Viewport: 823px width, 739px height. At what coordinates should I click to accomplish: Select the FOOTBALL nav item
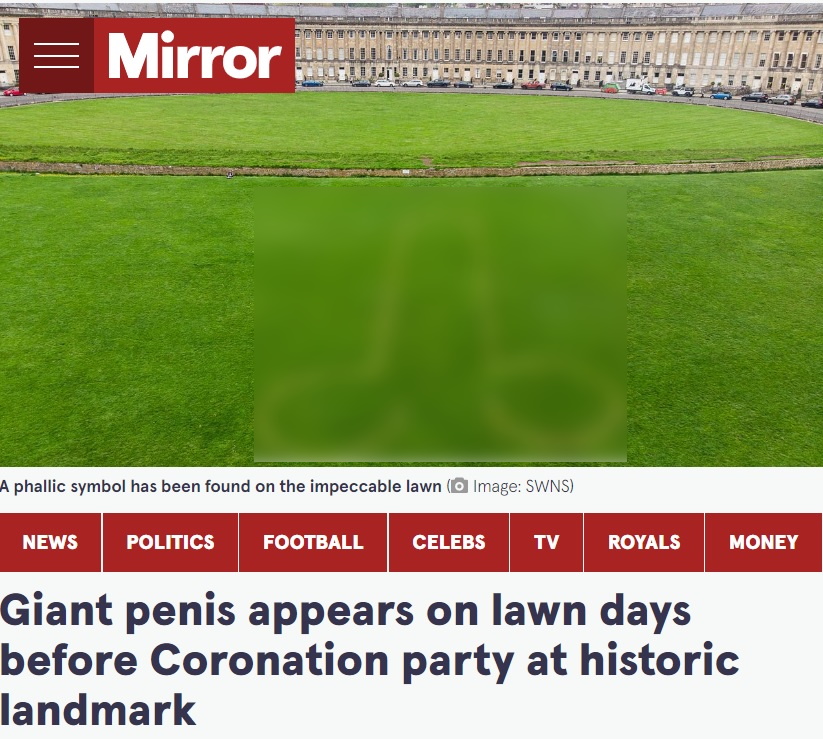click(313, 542)
